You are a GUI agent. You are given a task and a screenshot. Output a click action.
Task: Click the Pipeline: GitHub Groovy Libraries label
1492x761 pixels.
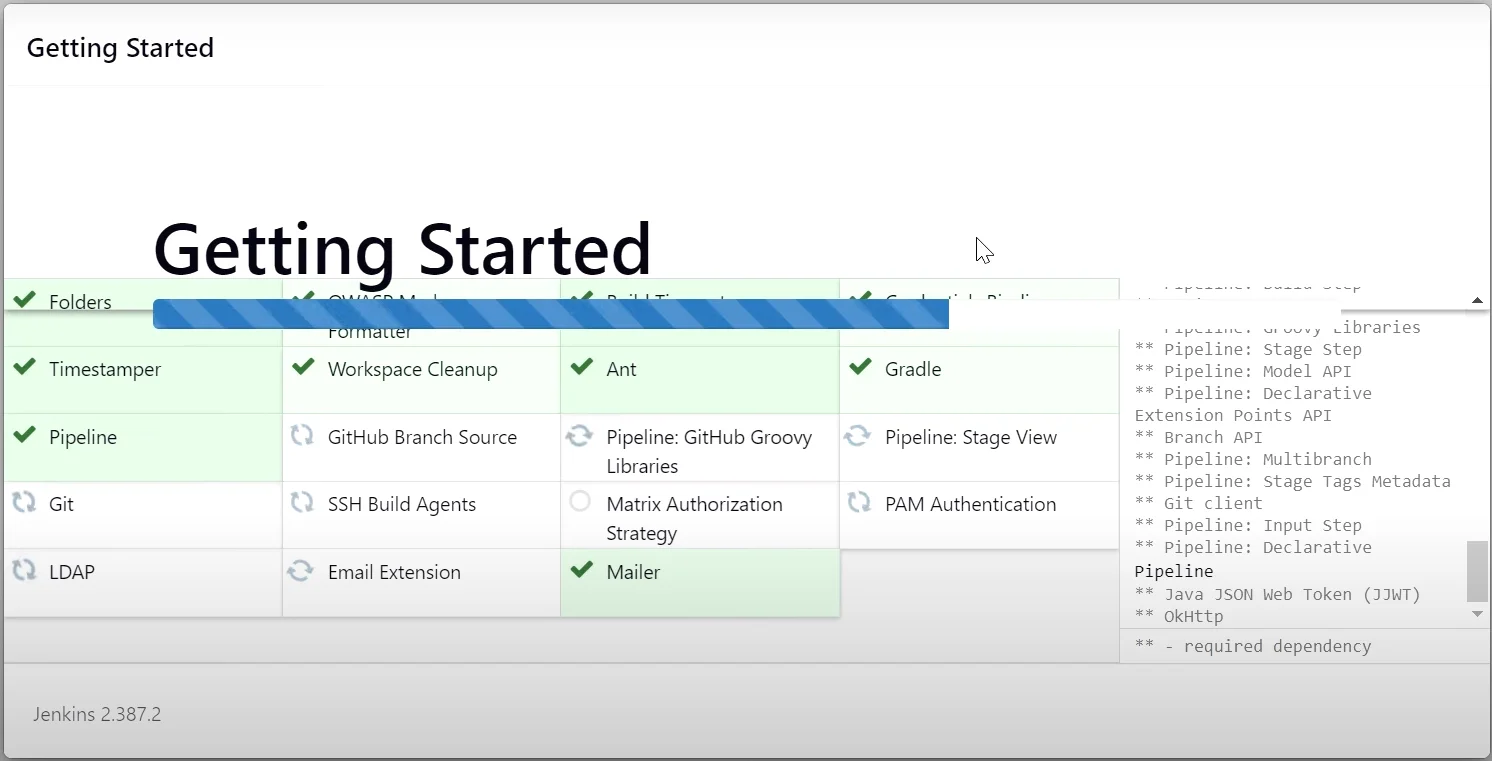(709, 451)
